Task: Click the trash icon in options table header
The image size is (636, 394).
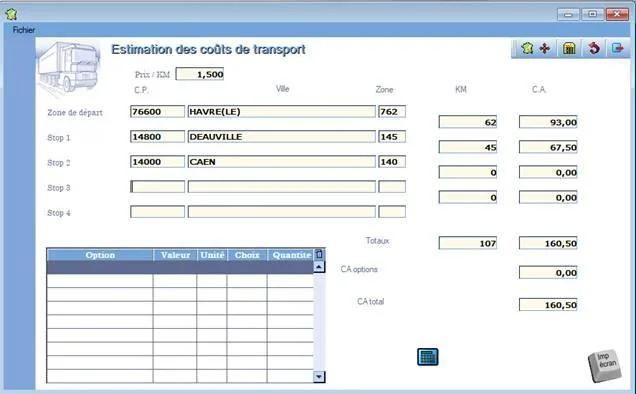Action: click(319, 254)
